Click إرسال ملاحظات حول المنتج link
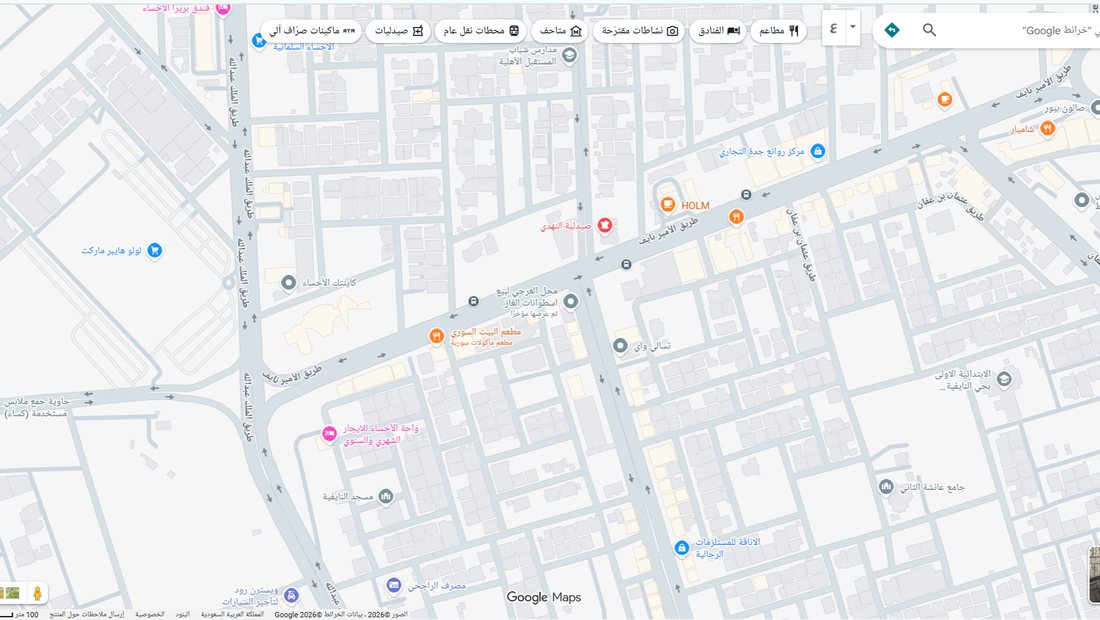1100x620 pixels. (87, 614)
